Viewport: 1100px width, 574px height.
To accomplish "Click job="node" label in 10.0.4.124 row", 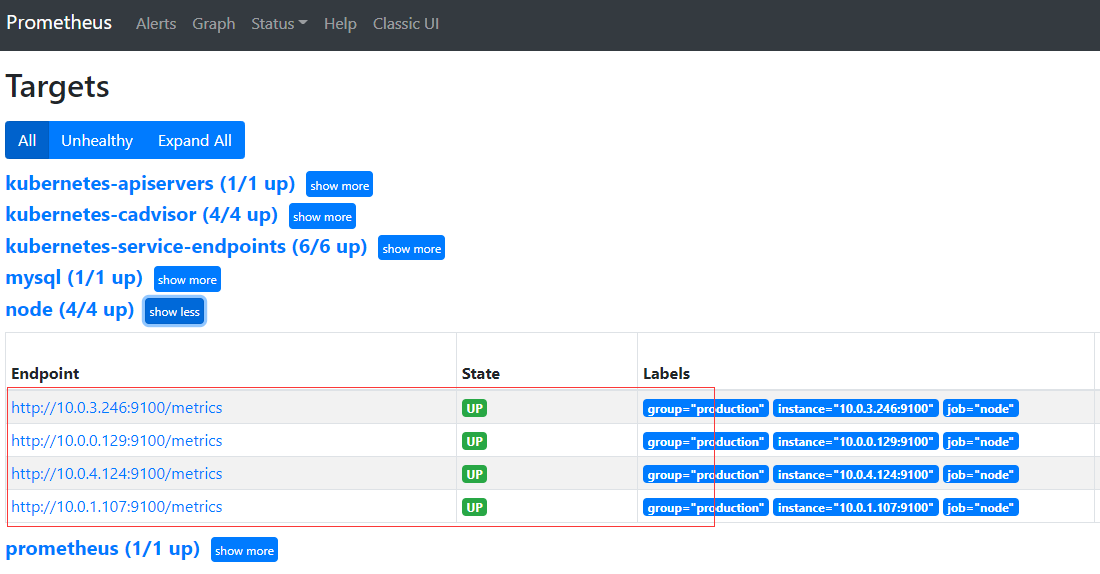I will pyautogui.click(x=980, y=474).
